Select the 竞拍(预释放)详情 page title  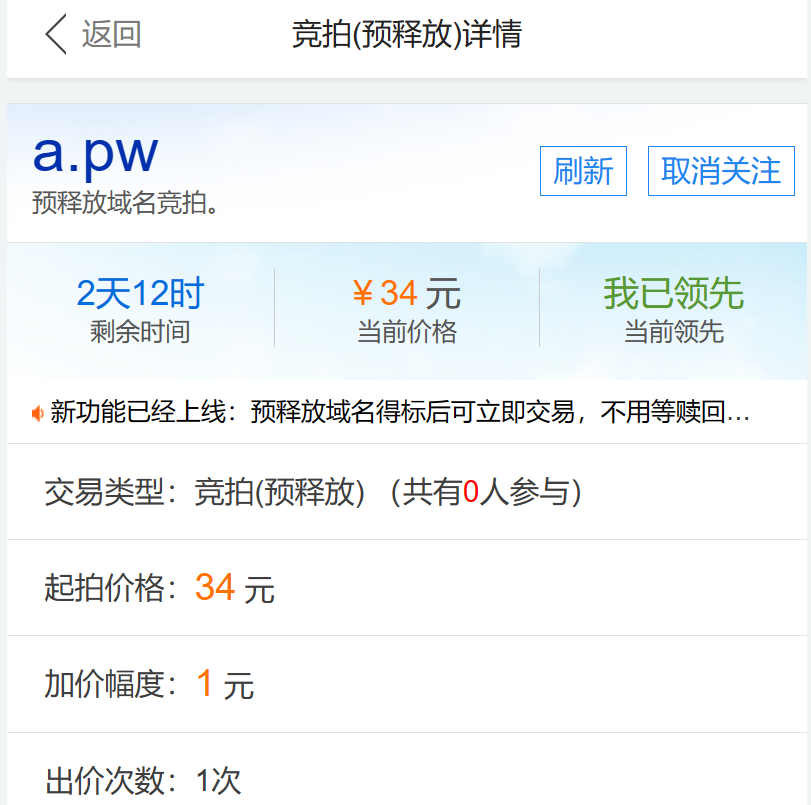(x=406, y=35)
